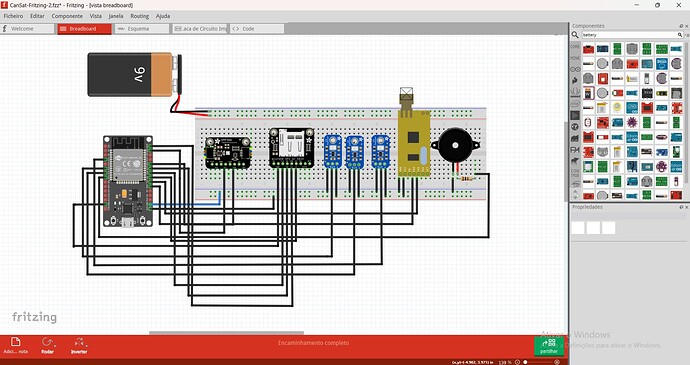690x365 pixels.
Task: Open the Componente menu
Action: pos(67,16)
